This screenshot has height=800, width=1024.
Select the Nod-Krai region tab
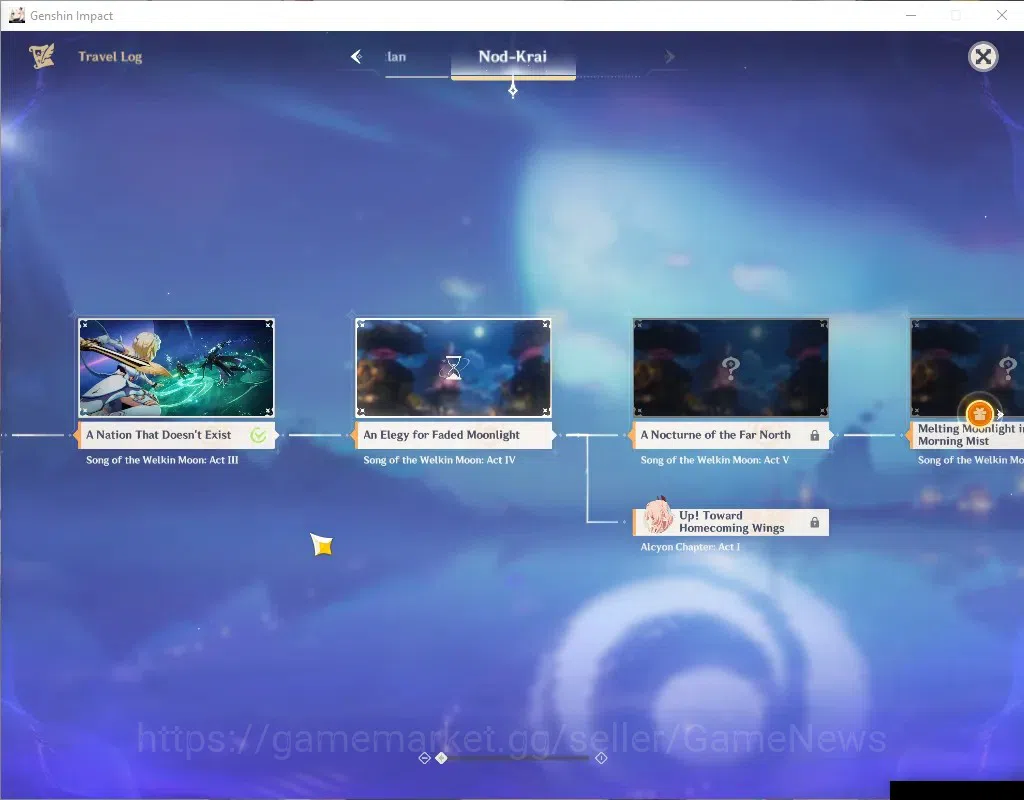tap(513, 57)
